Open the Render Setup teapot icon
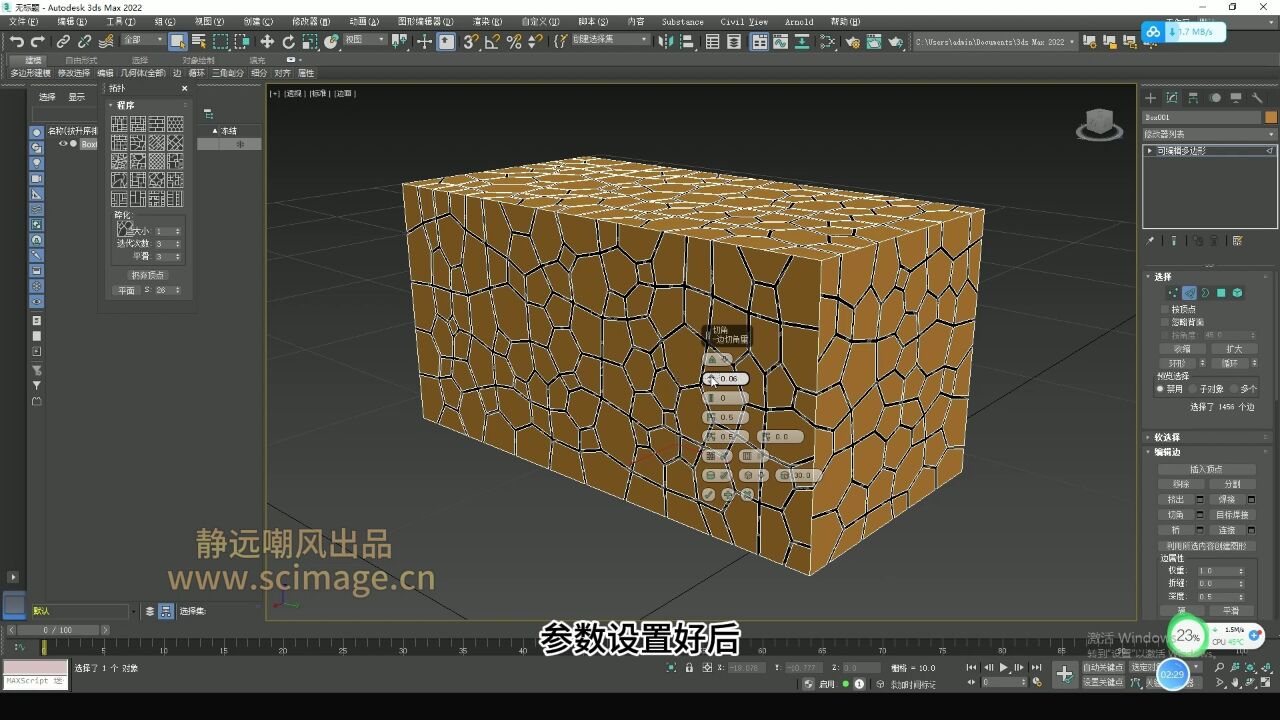The image size is (1280, 720). (852, 41)
